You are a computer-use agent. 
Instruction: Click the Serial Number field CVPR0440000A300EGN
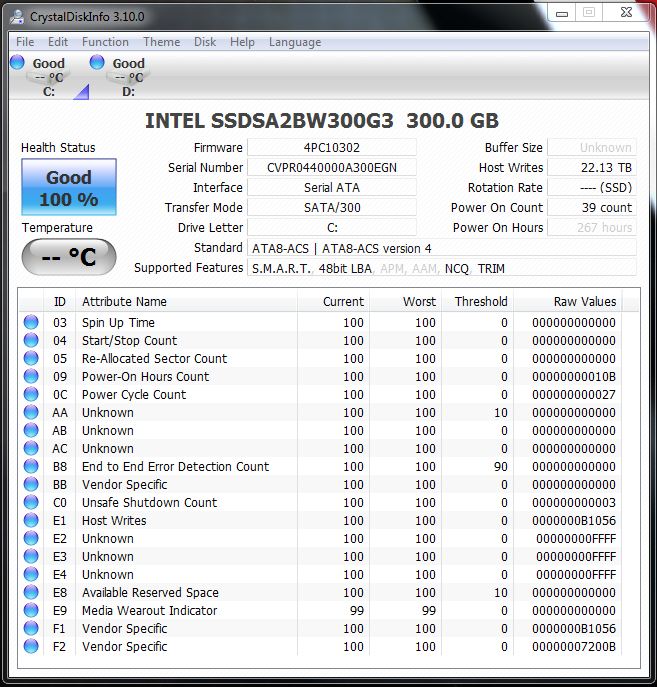(332, 168)
